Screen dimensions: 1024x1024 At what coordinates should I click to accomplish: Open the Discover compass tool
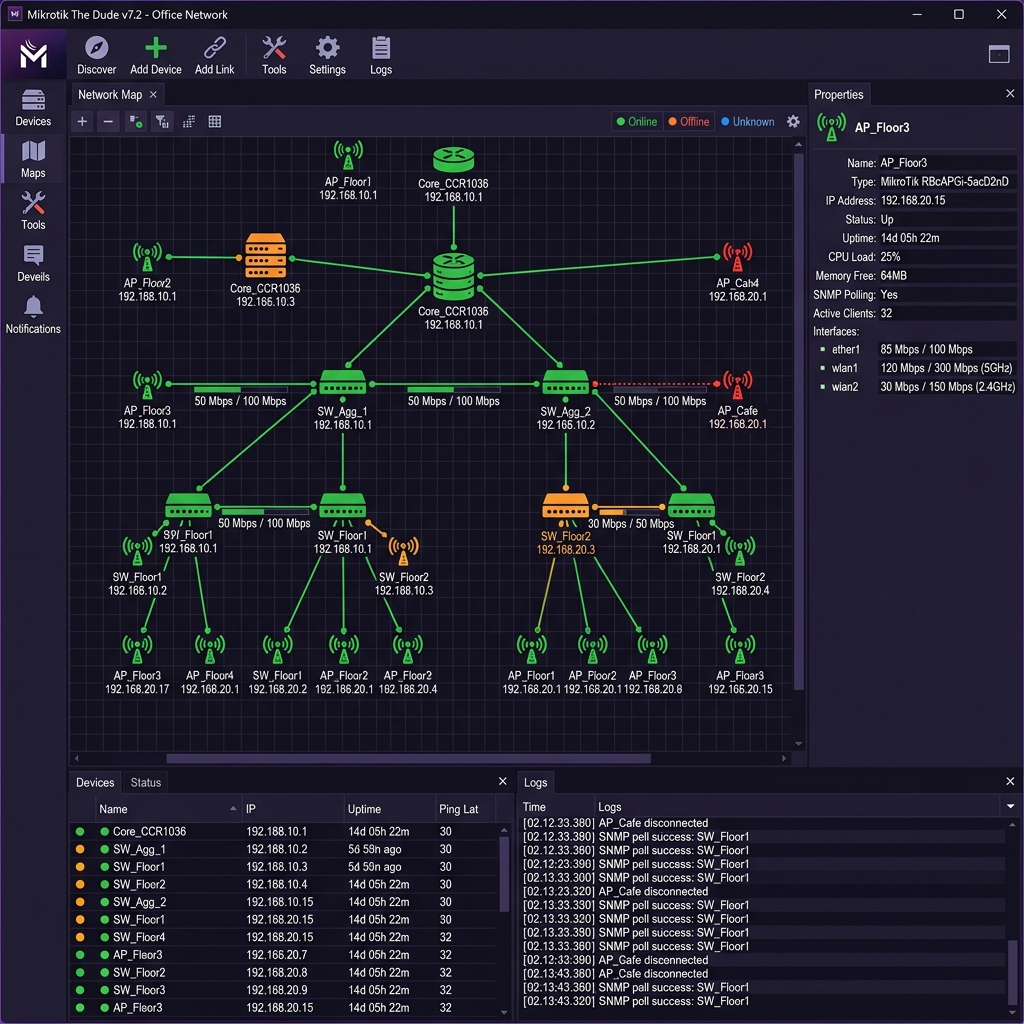coord(96,56)
